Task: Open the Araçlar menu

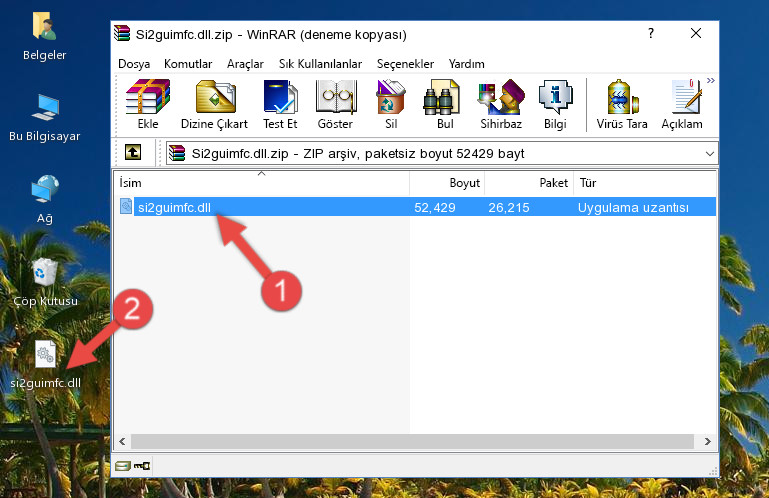Action: click(x=245, y=64)
